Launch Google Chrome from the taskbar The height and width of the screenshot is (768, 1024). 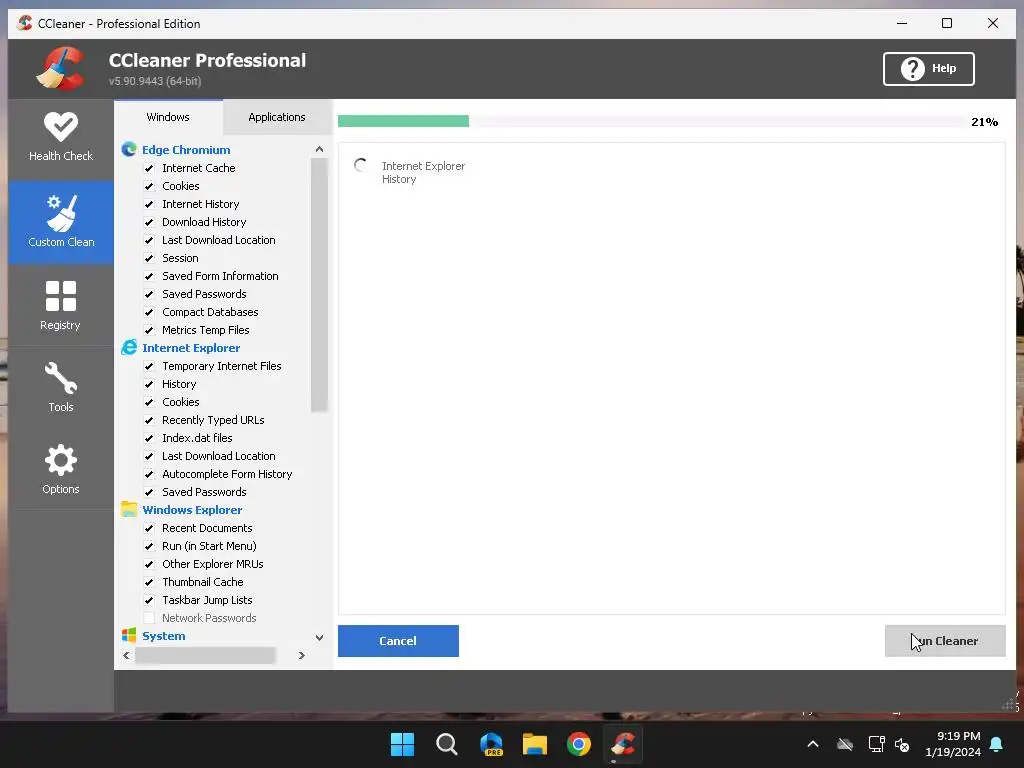pyautogui.click(x=579, y=744)
